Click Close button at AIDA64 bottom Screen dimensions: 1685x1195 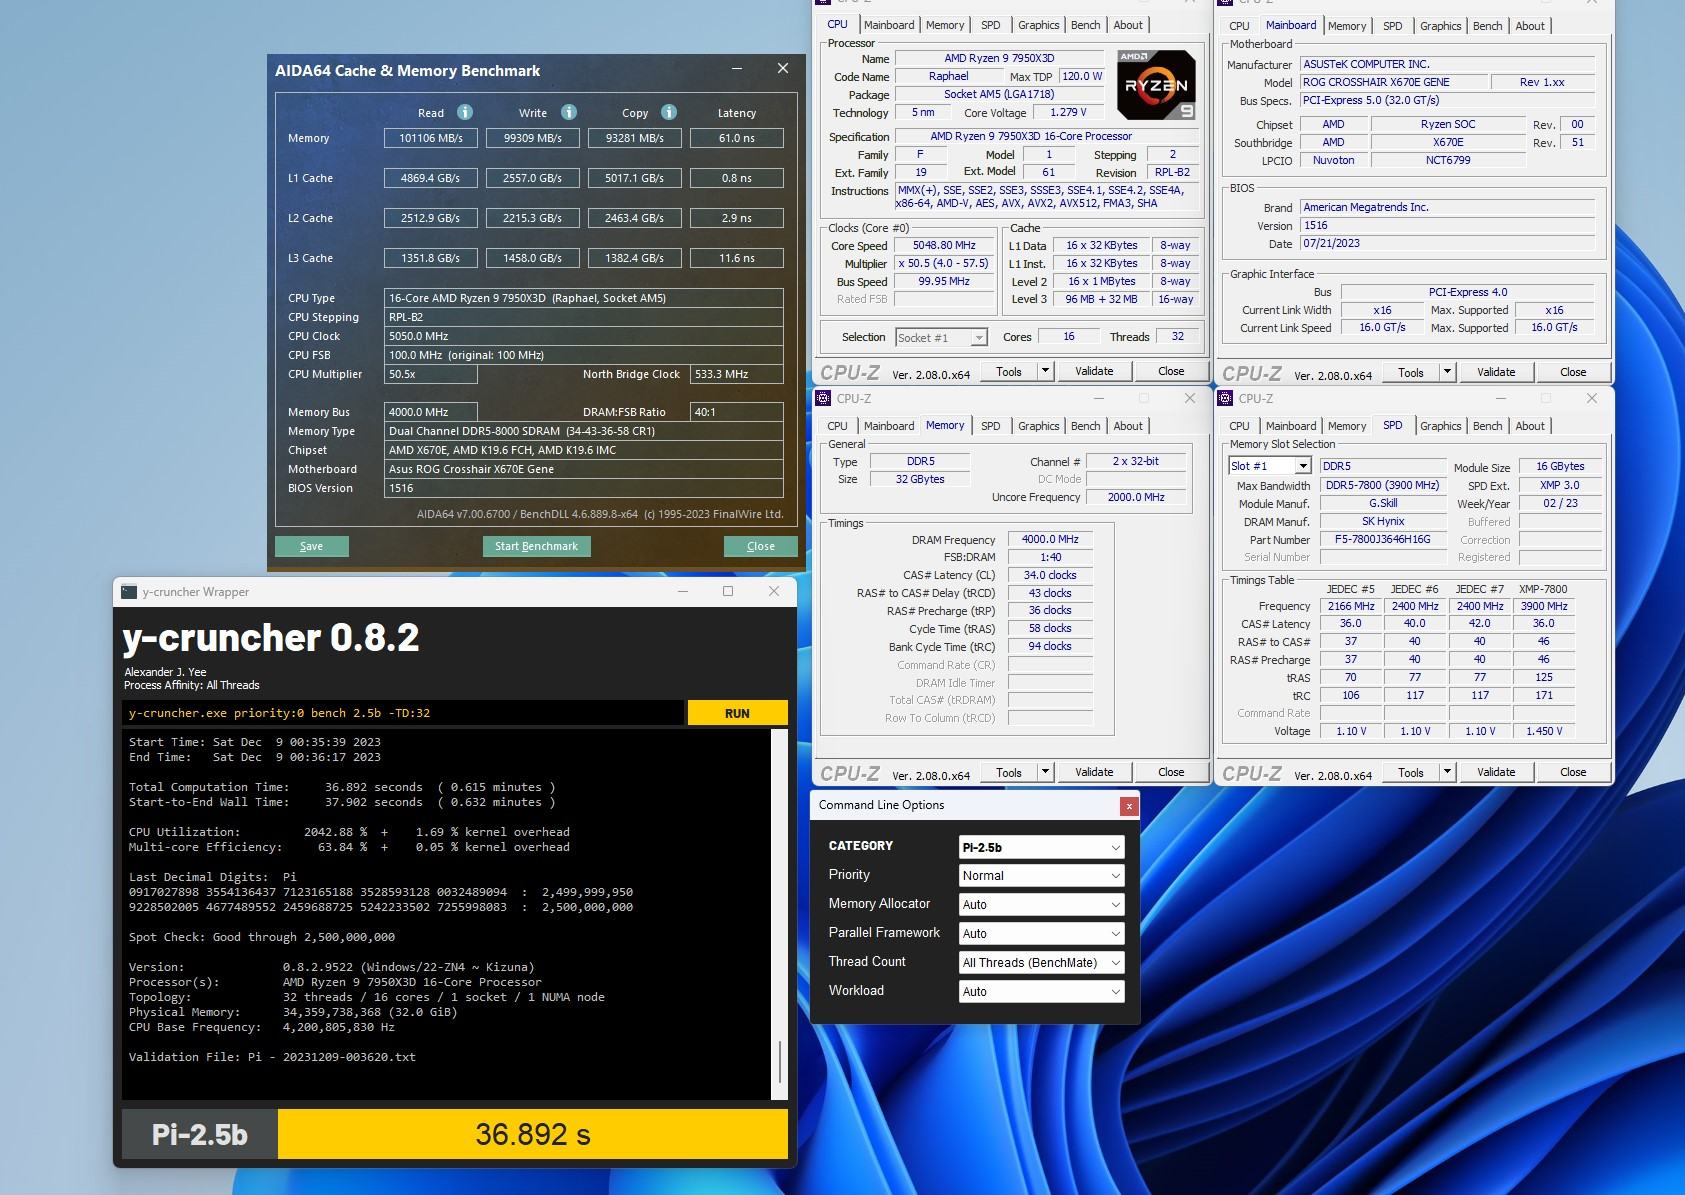pyautogui.click(x=761, y=546)
